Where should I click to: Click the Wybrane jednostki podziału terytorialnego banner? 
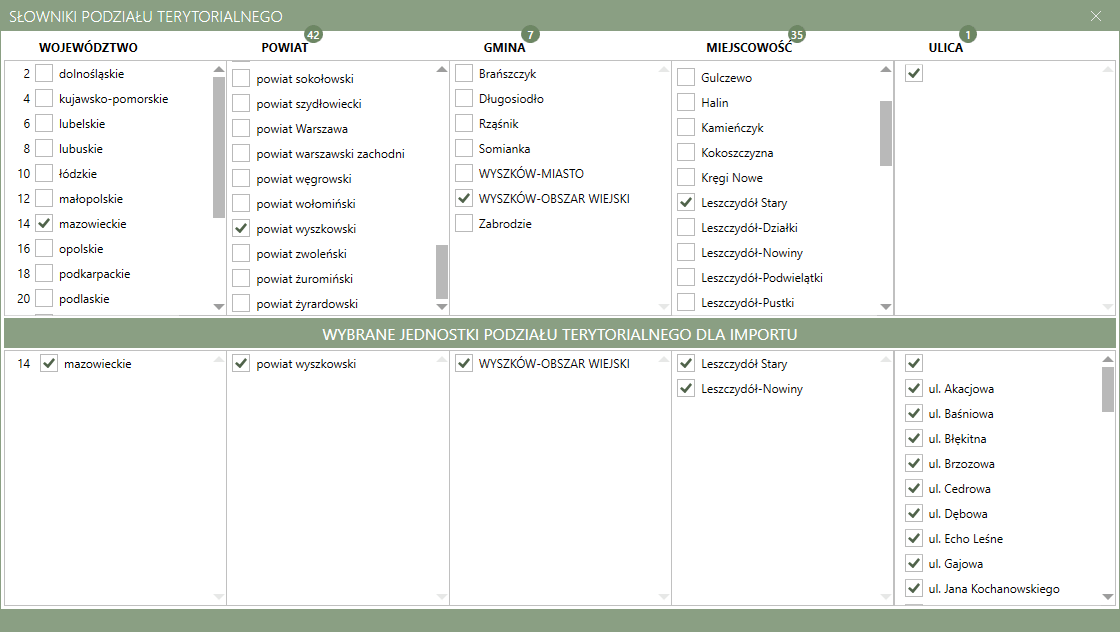559,333
